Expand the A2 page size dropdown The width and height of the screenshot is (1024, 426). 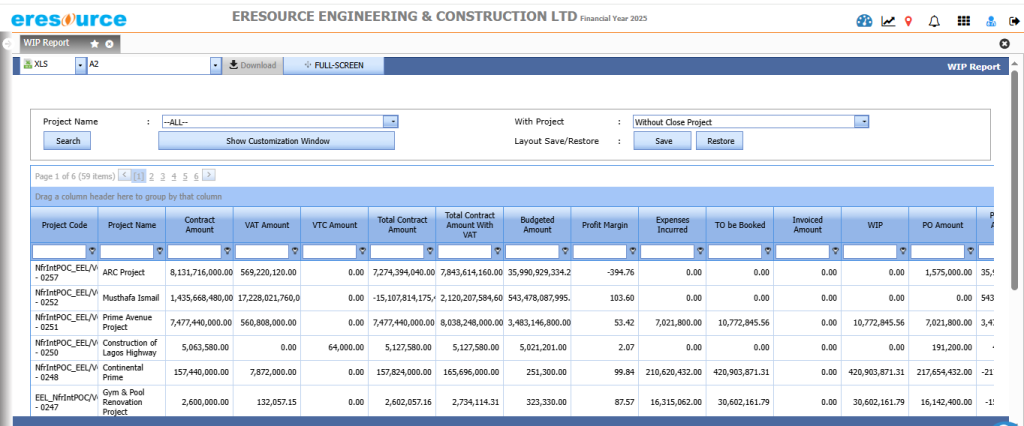(215, 65)
